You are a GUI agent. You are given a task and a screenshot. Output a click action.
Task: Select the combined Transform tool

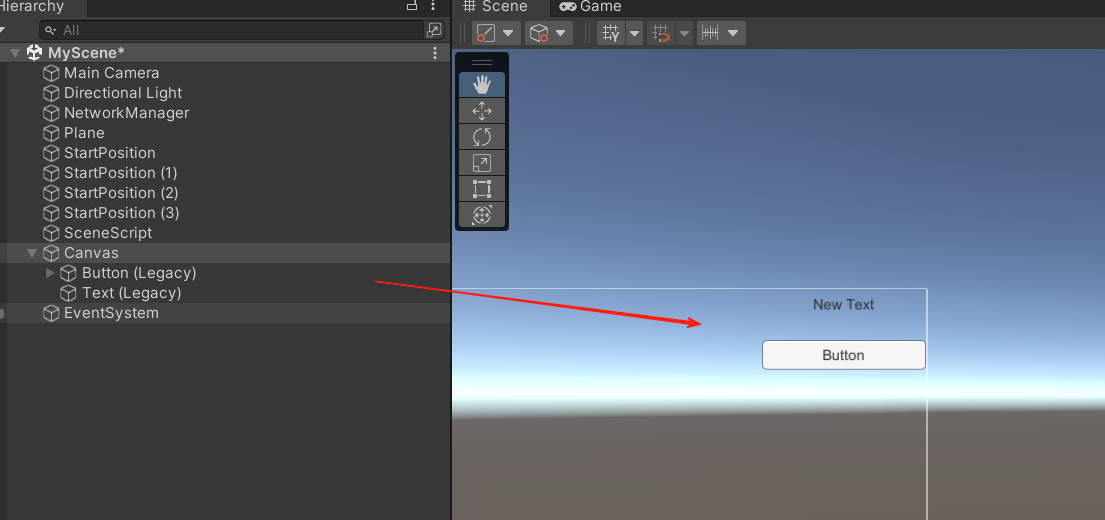pyautogui.click(x=482, y=215)
